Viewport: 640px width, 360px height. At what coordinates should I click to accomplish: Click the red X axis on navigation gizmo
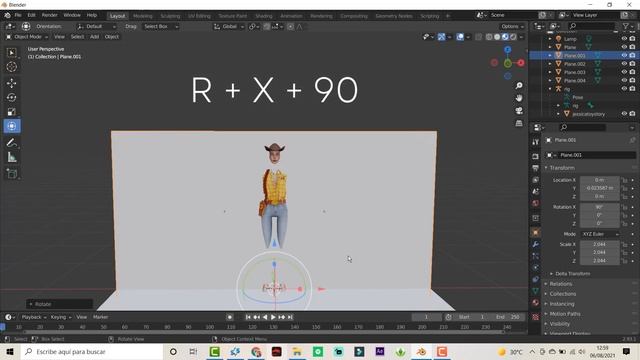[521, 63]
